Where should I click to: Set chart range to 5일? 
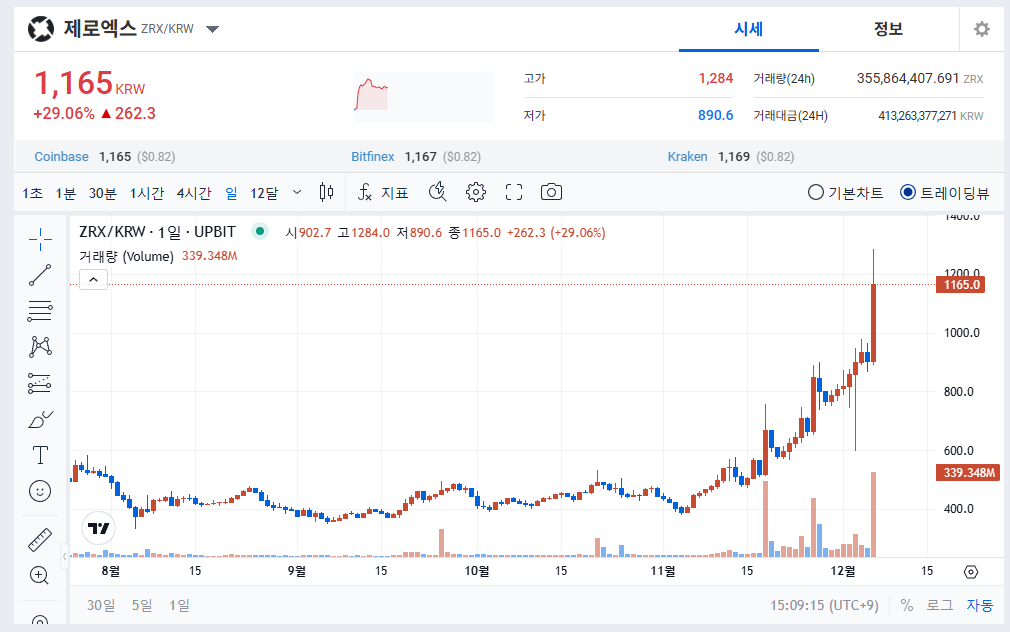pos(142,605)
